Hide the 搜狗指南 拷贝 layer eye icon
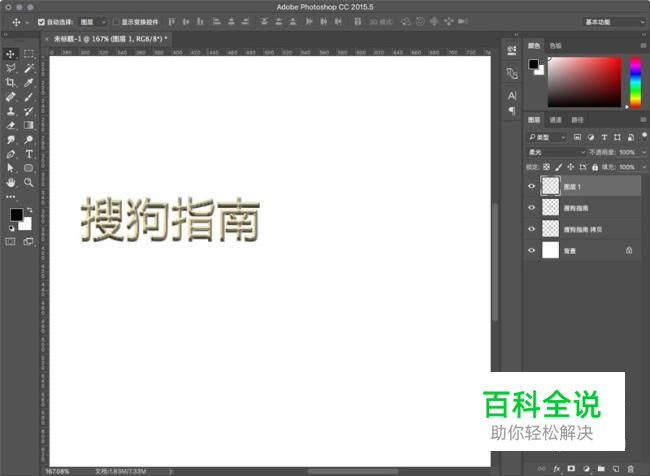Image resolution: width=650 pixels, height=476 pixels. coord(531,229)
